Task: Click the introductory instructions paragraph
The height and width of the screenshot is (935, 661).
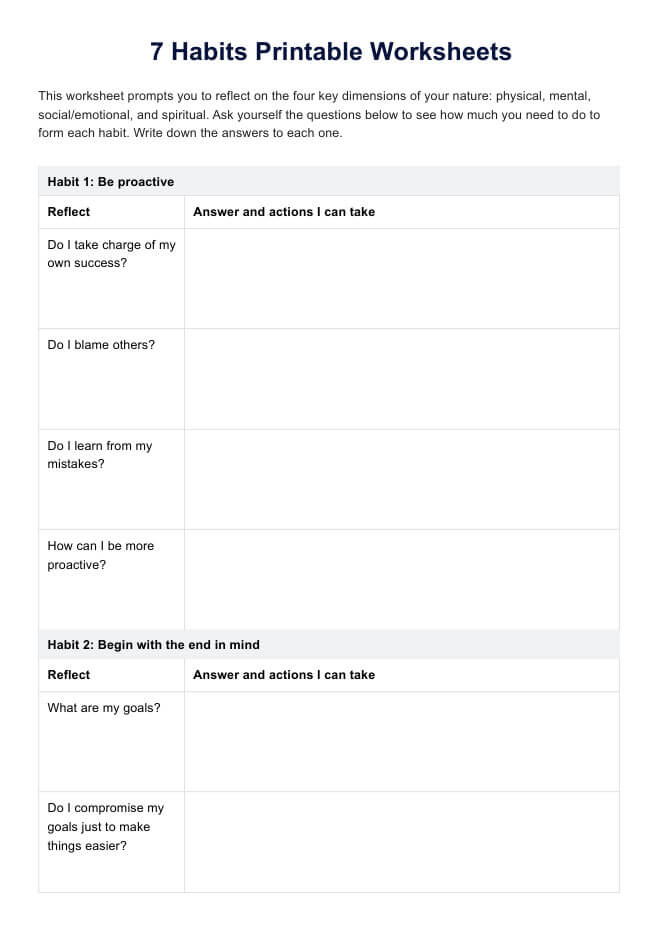Action: (320, 115)
